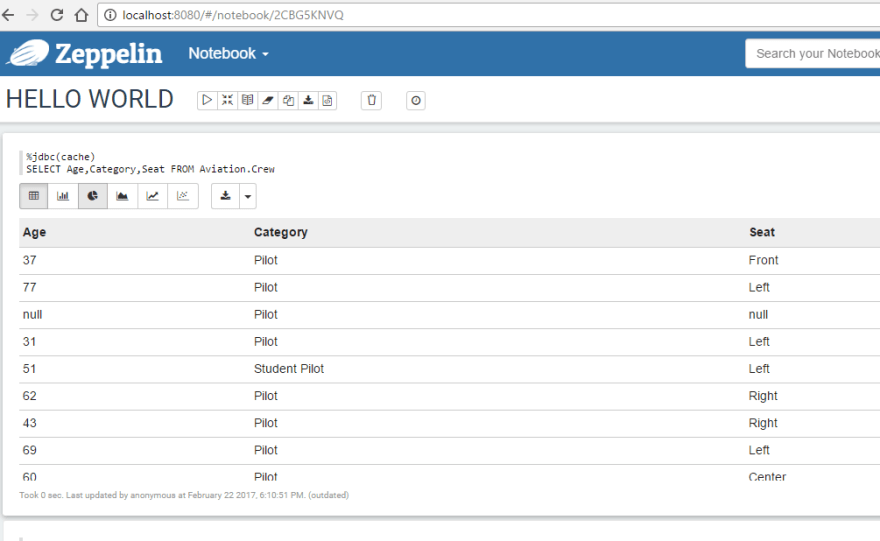880x541 pixels.
Task: Select the Student Pilot category cell
Action: pos(289,369)
